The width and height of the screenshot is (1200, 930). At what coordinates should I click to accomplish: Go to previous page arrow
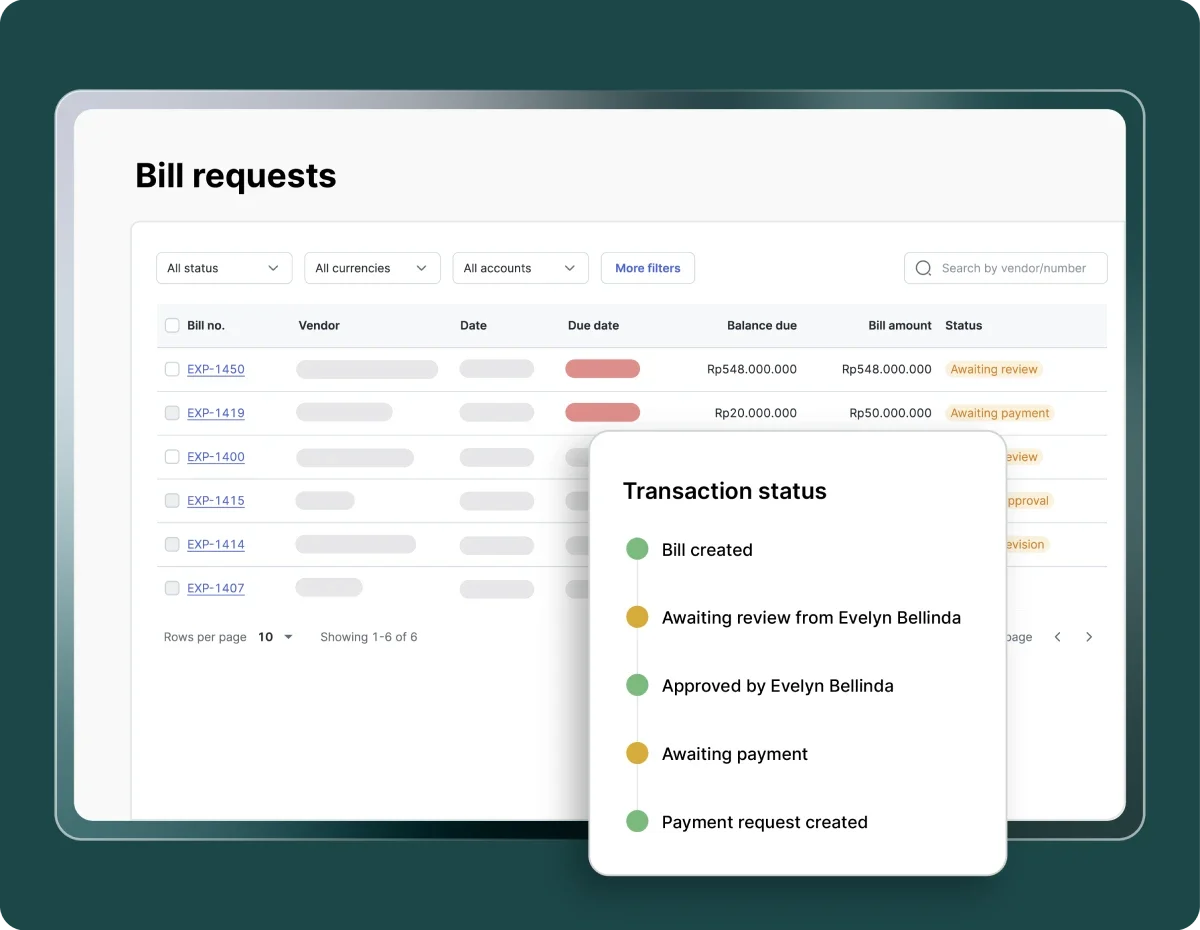coord(1057,637)
